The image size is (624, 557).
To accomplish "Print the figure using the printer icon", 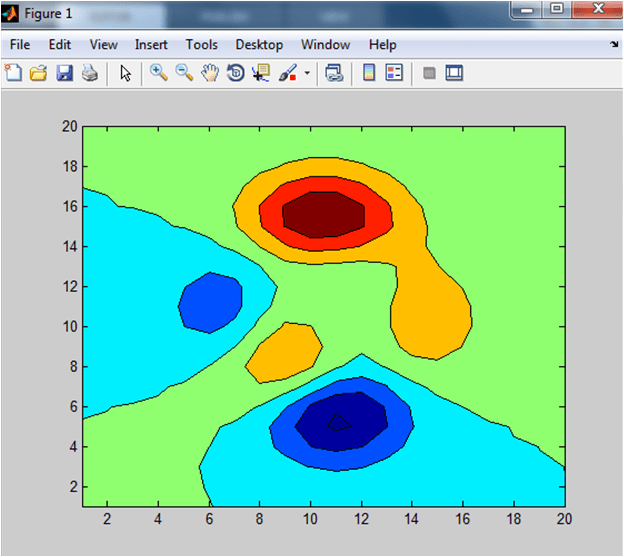I will (90, 73).
